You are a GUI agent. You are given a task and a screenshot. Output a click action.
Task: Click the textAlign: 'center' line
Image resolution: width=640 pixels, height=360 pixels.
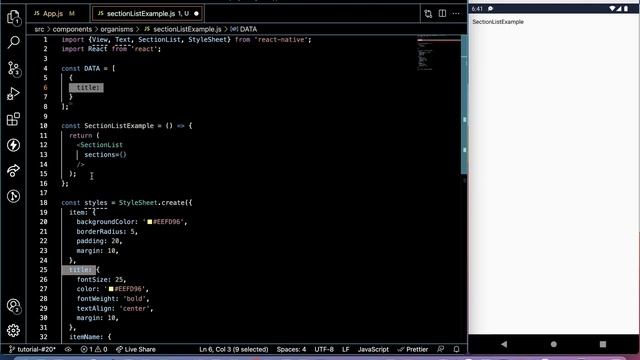(115, 309)
